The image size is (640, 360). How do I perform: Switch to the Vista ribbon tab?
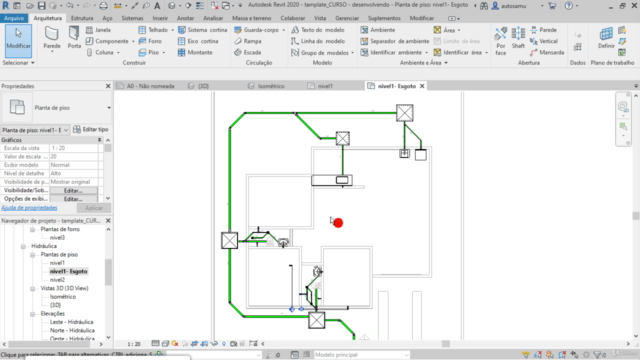(x=320, y=18)
